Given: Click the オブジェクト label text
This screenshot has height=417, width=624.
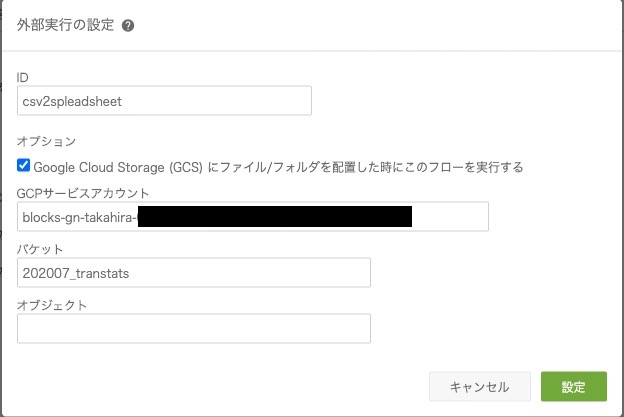Looking at the screenshot, I should pyautogui.click(x=52, y=305).
